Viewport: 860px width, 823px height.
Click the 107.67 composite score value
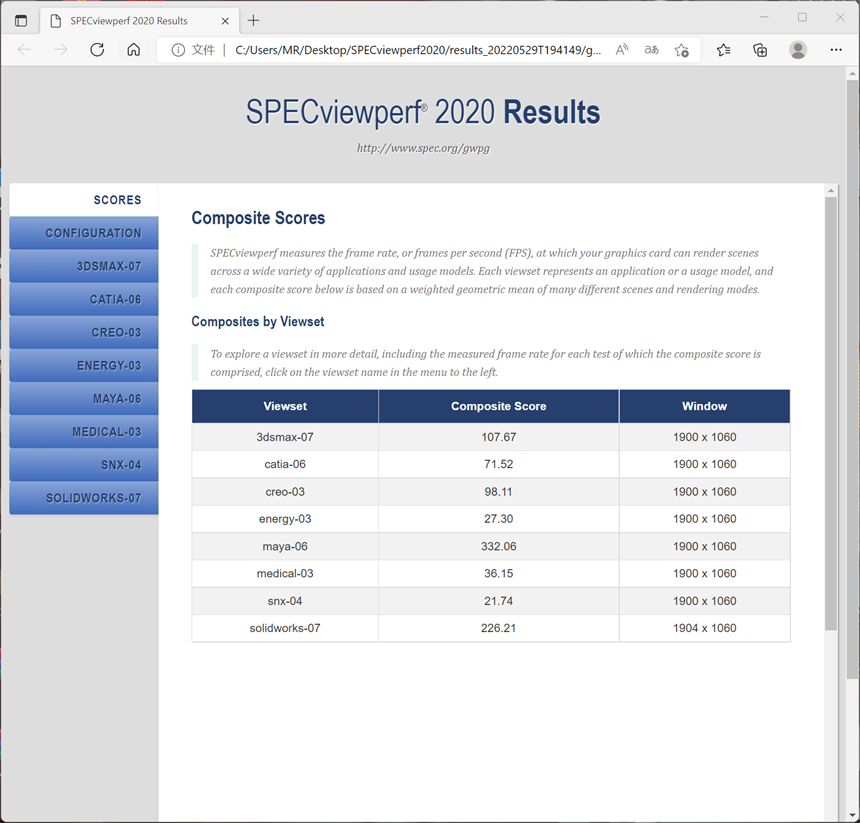499,437
